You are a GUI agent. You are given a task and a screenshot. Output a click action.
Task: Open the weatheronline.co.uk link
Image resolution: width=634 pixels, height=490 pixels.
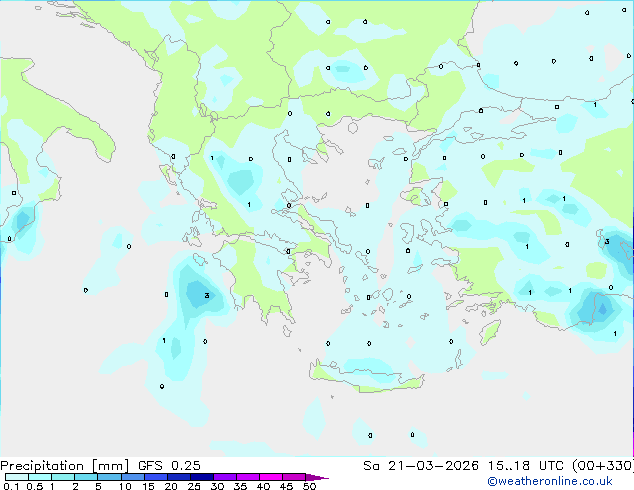coord(550,481)
